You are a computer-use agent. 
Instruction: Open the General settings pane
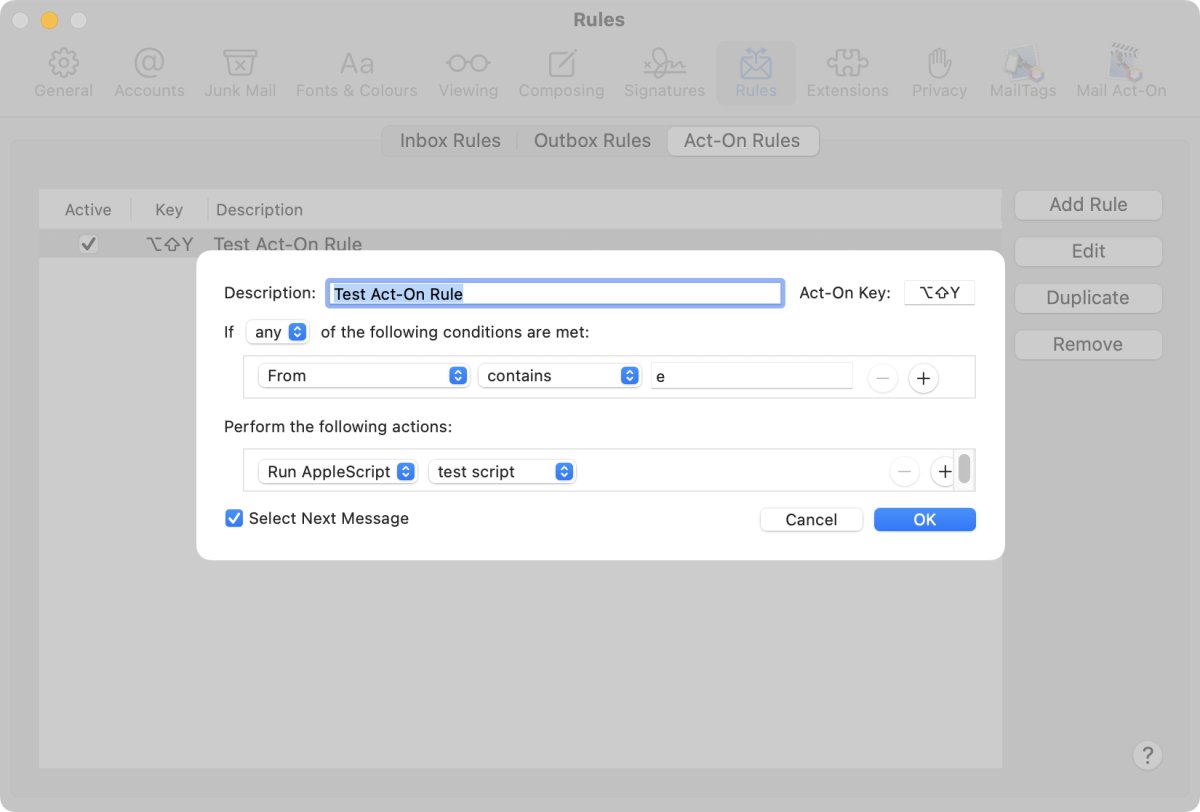point(63,70)
